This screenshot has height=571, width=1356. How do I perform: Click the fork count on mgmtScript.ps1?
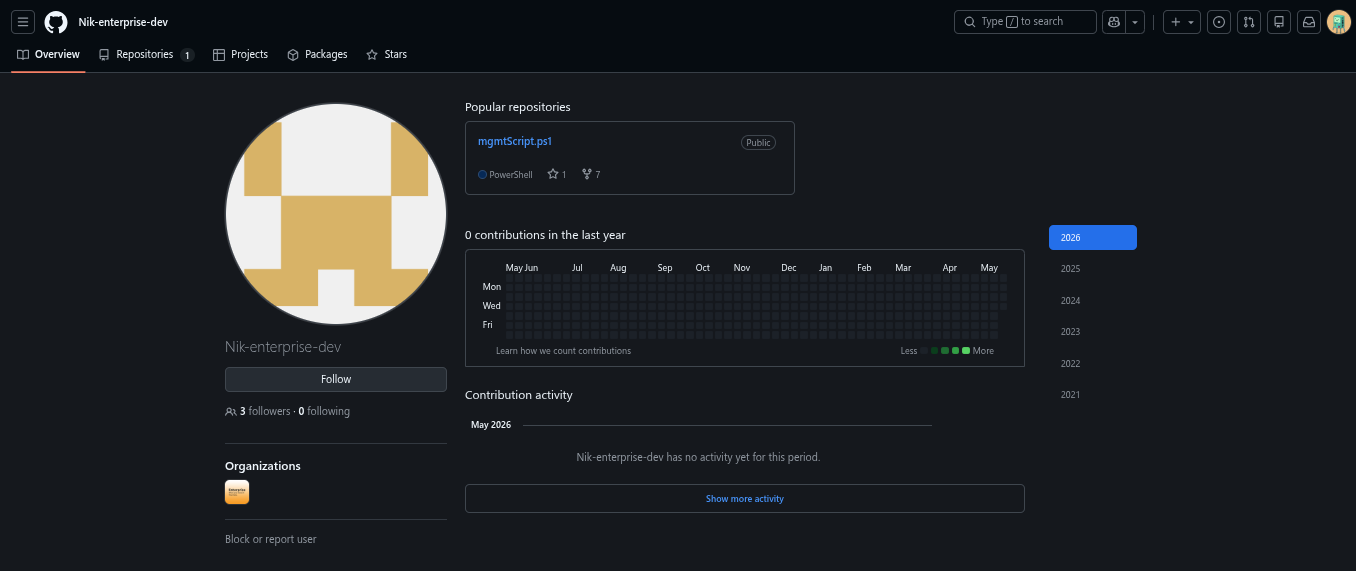591,174
